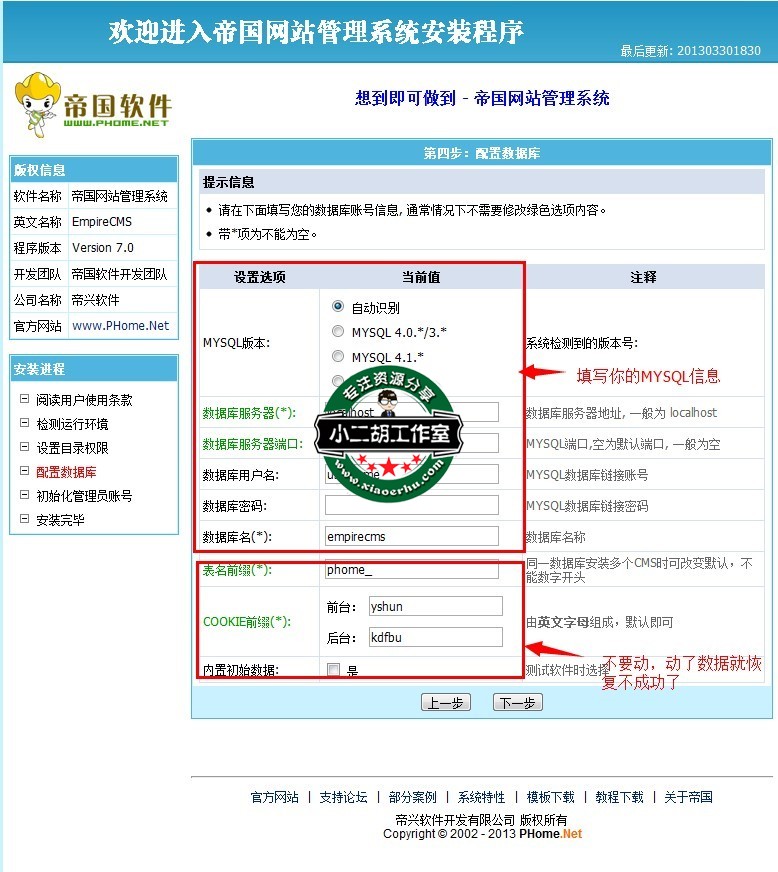
Task: Open the www.PHome.Net official site link
Action: coord(120,326)
